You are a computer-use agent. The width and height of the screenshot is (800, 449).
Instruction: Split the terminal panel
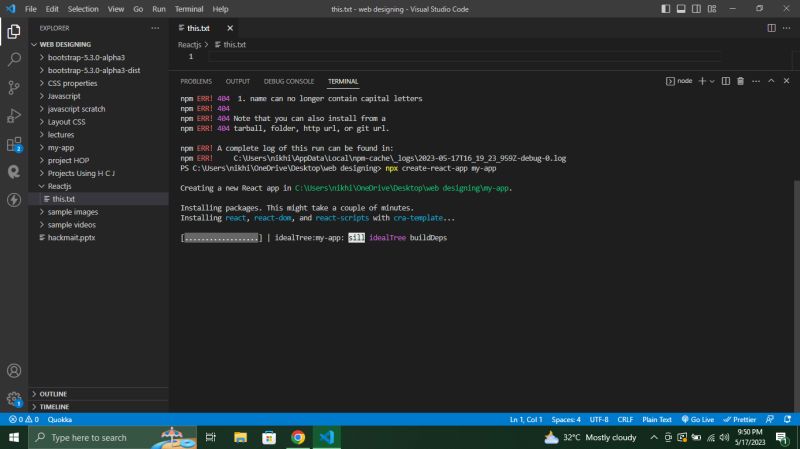pyautogui.click(x=726, y=81)
